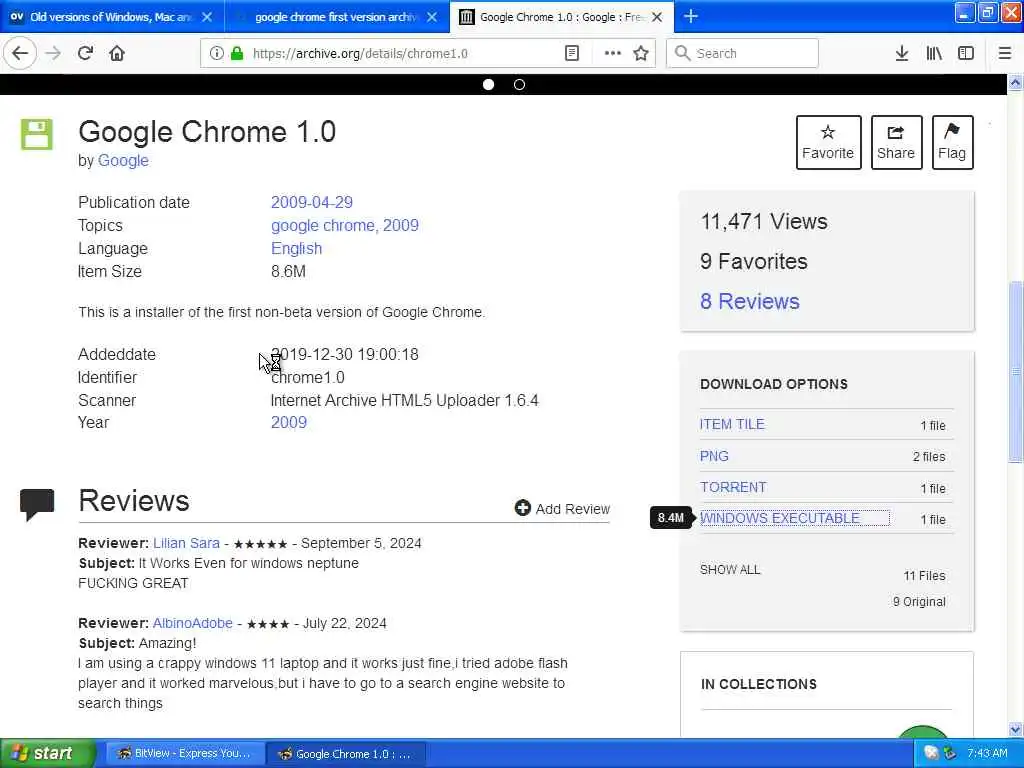
Task: Open reviewer AlbinoAdobe's profile
Action: point(193,623)
